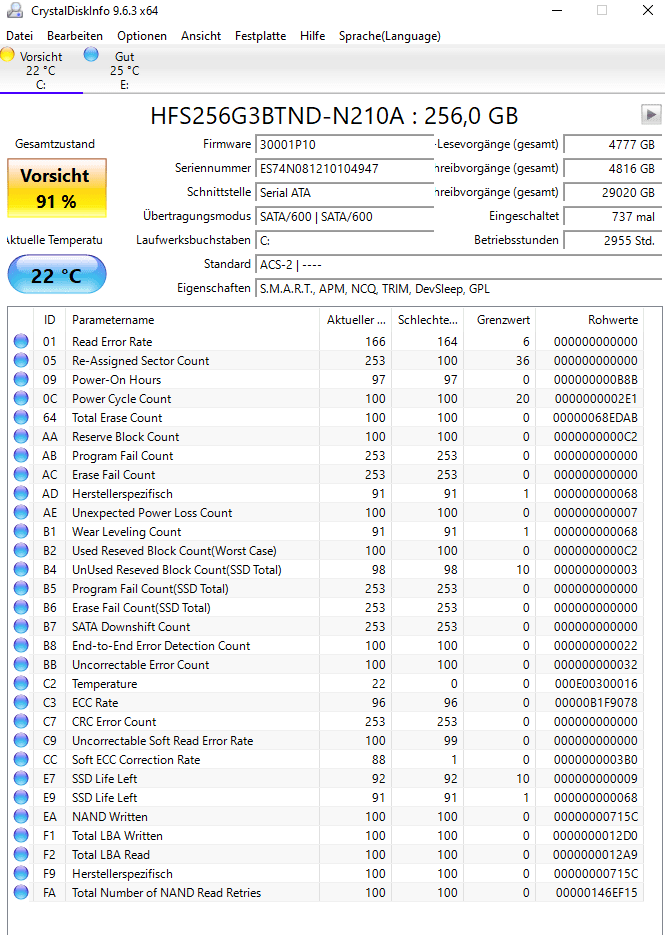The height and width of the screenshot is (935, 665).
Task: Click the Schnittstelle field Serial ATA
Action: point(345,193)
